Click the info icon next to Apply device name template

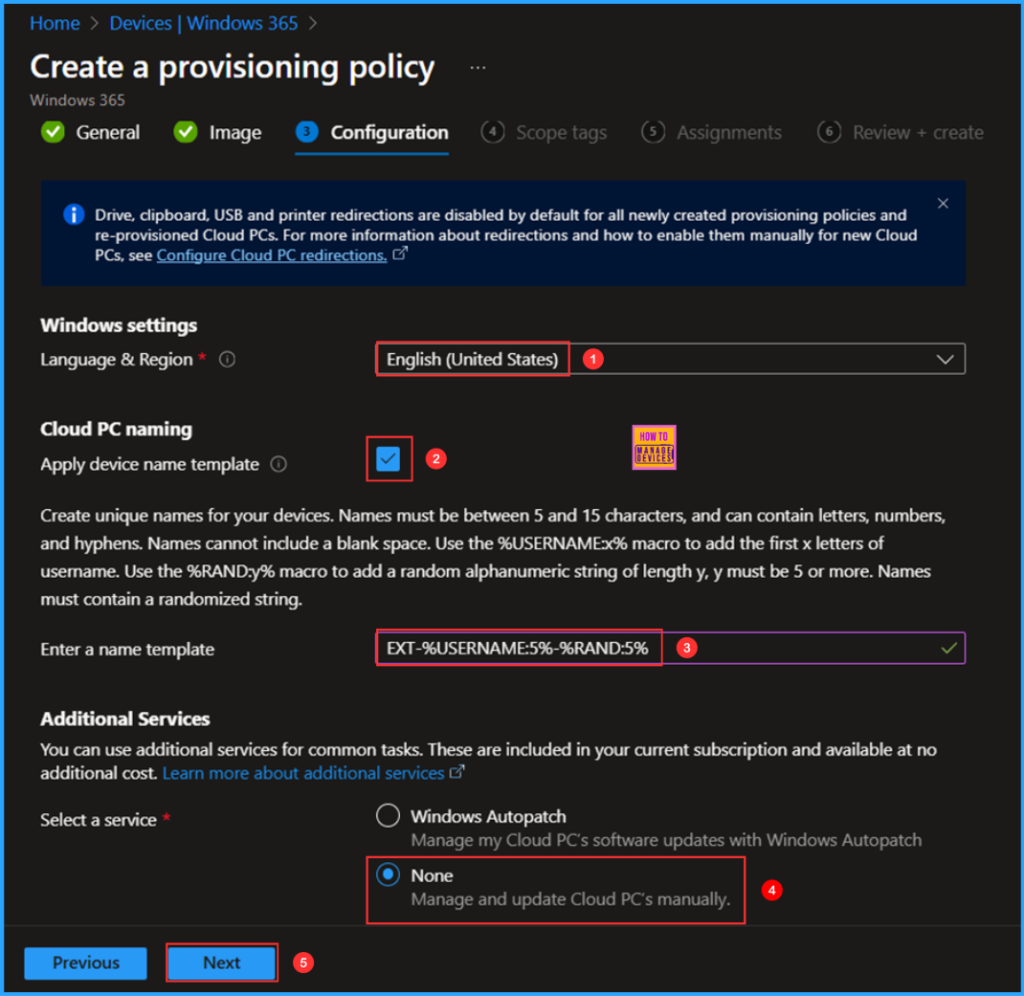point(278,464)
